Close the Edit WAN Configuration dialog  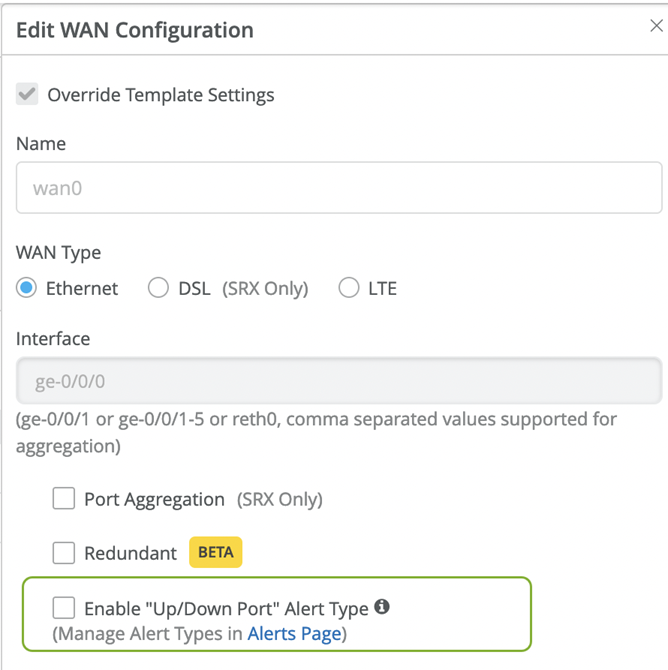[656, 27]
